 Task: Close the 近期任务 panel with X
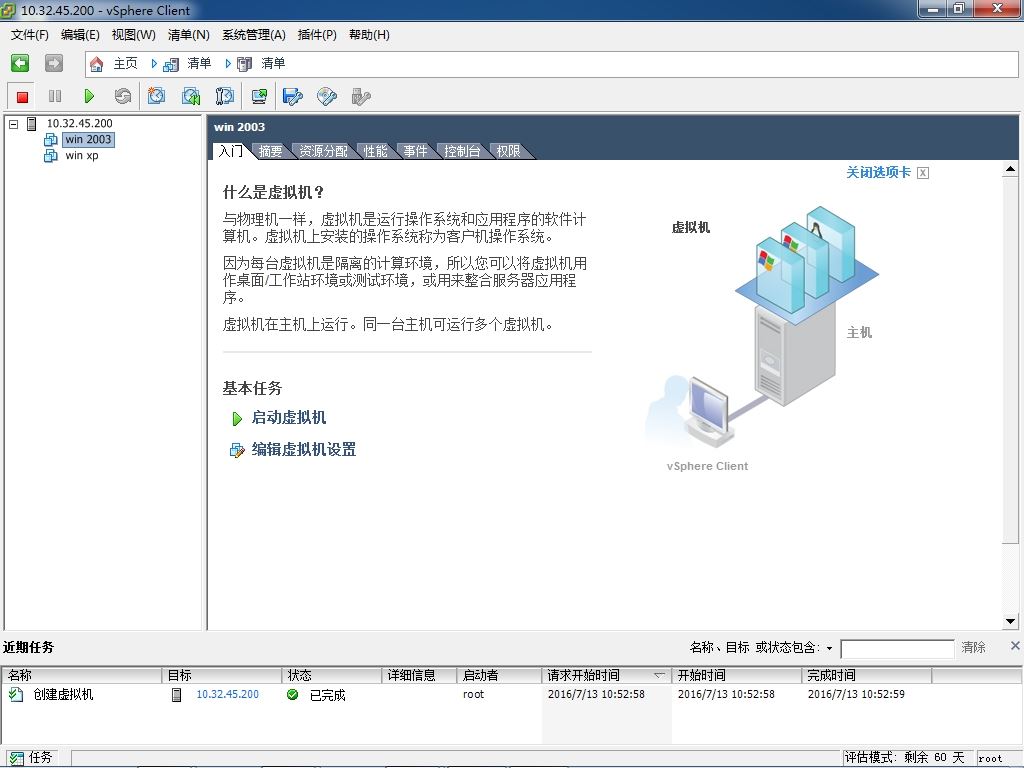pos(1015,646)
